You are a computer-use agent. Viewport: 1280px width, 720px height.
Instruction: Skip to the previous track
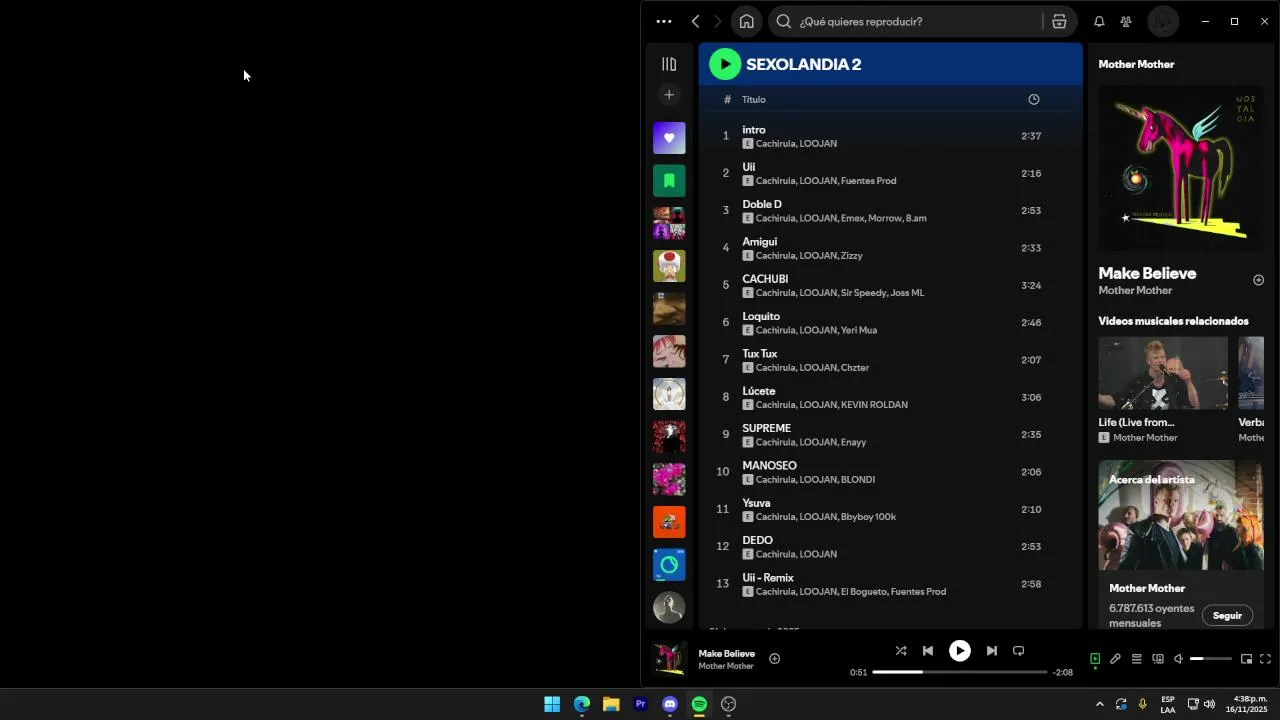[x=928, y=651]
